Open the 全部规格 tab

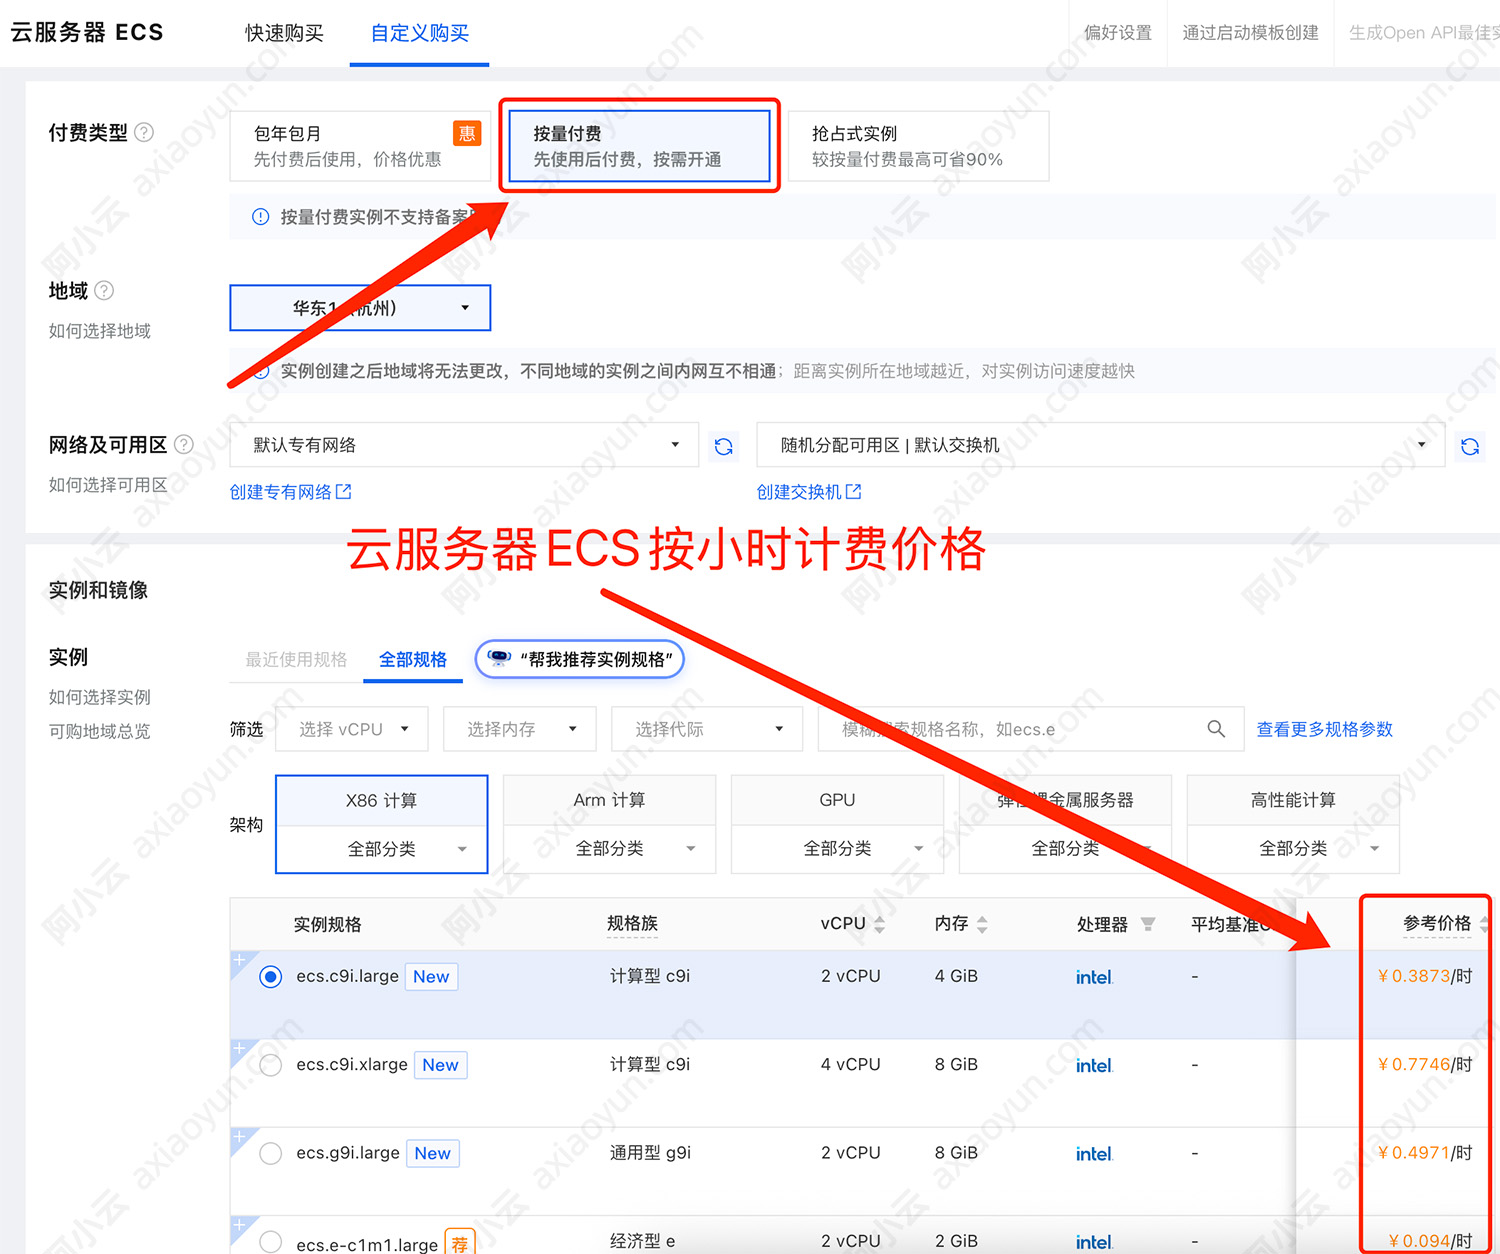click(413, 659)
